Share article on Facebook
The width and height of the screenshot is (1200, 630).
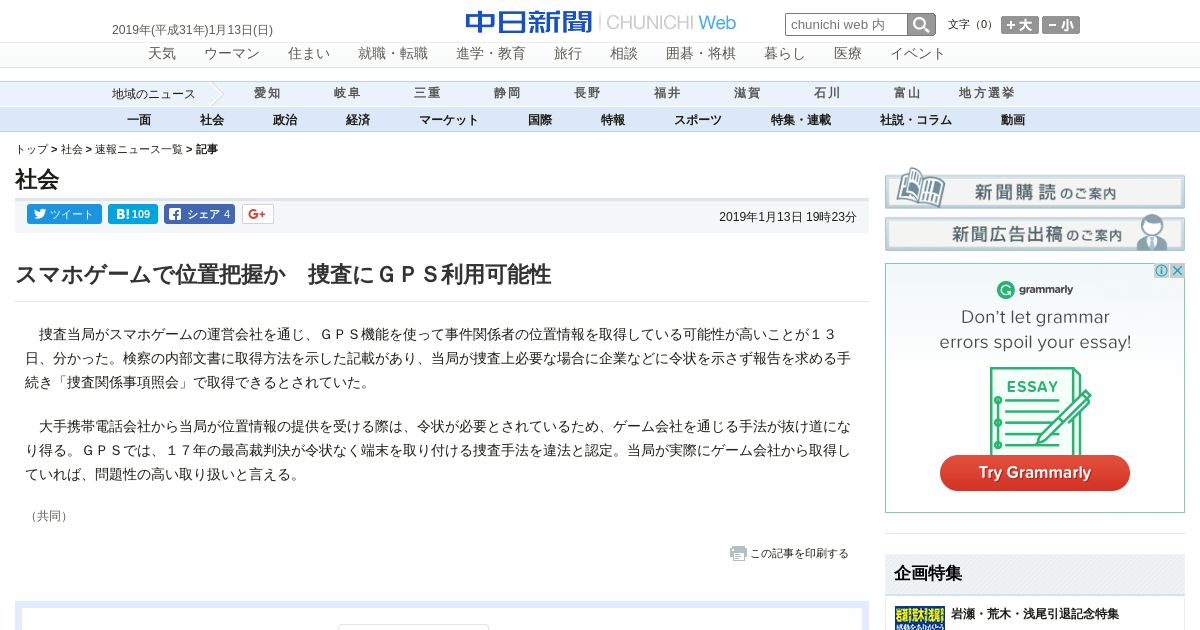(x=199, y=214)
